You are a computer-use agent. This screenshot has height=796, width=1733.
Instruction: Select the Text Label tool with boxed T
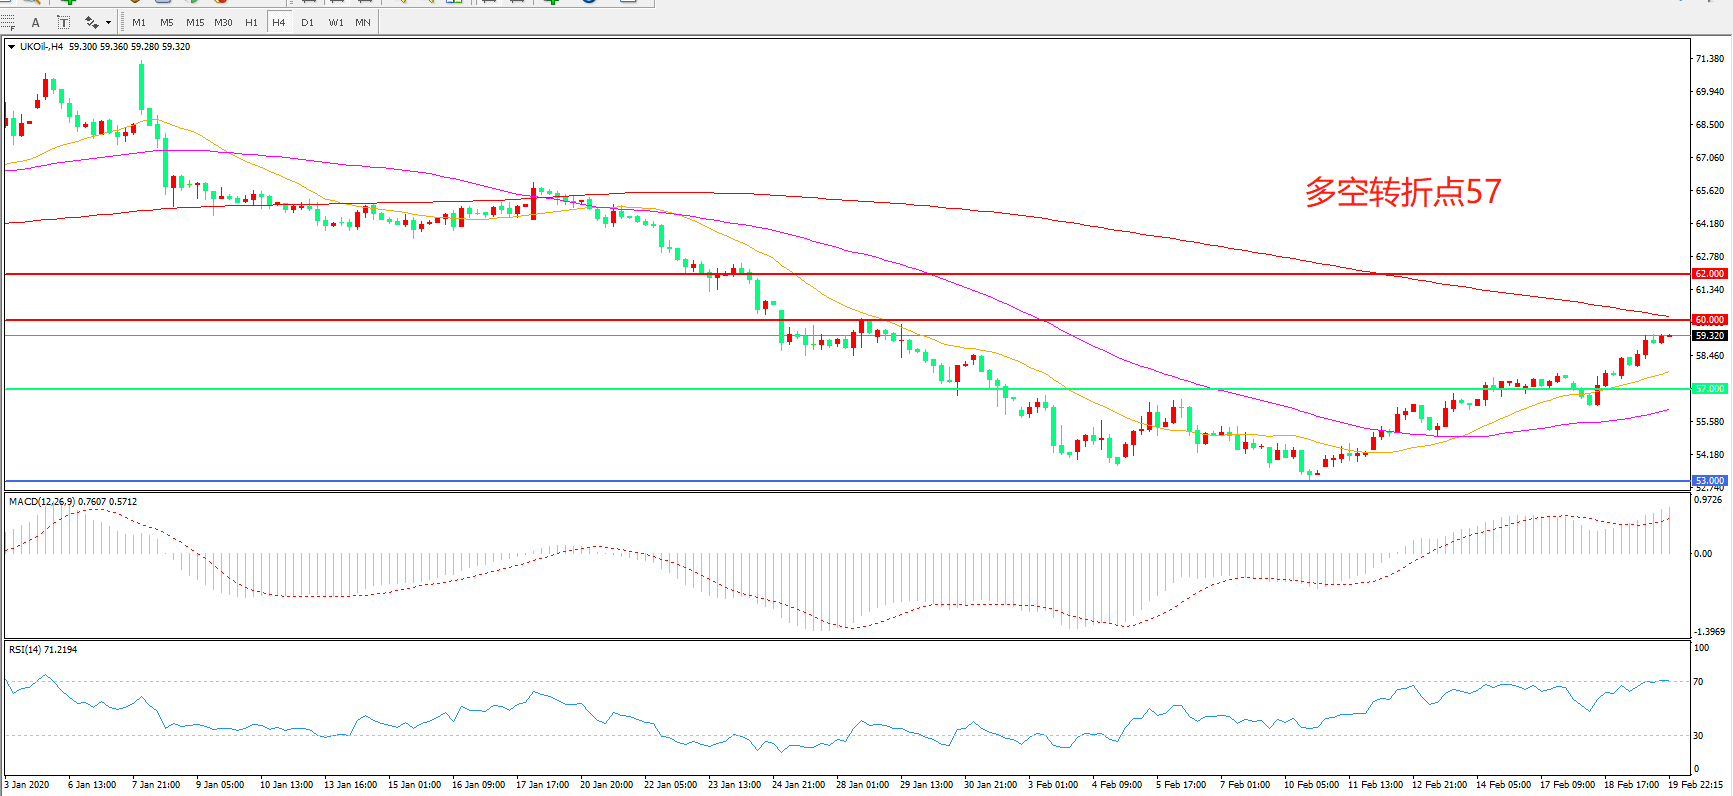(x=63, y=22)
